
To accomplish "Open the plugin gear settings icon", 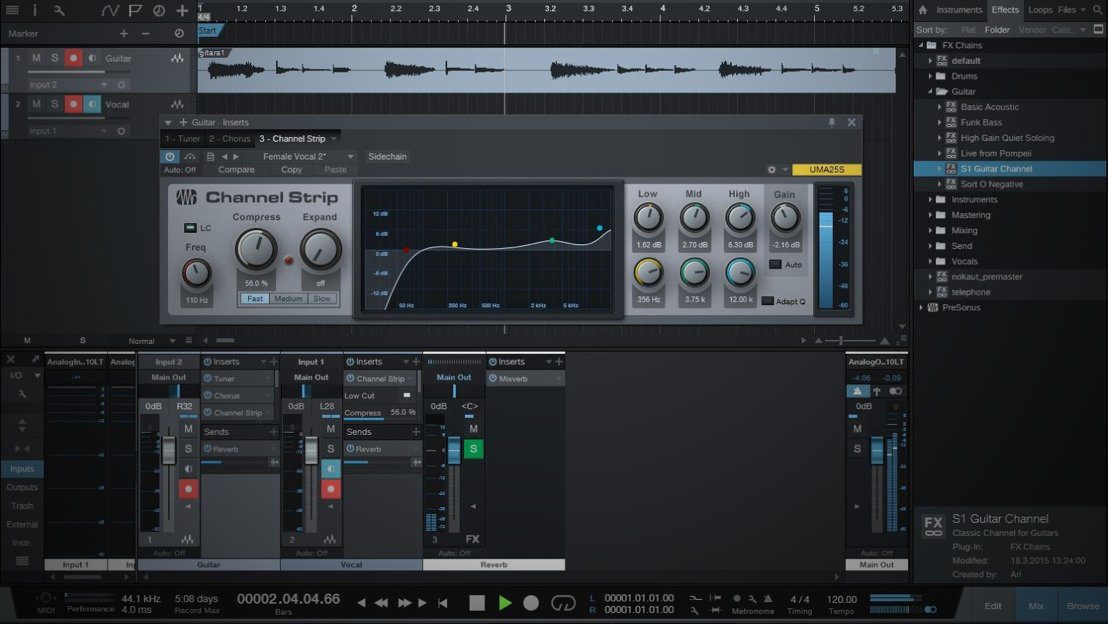I will coord(772,170).
